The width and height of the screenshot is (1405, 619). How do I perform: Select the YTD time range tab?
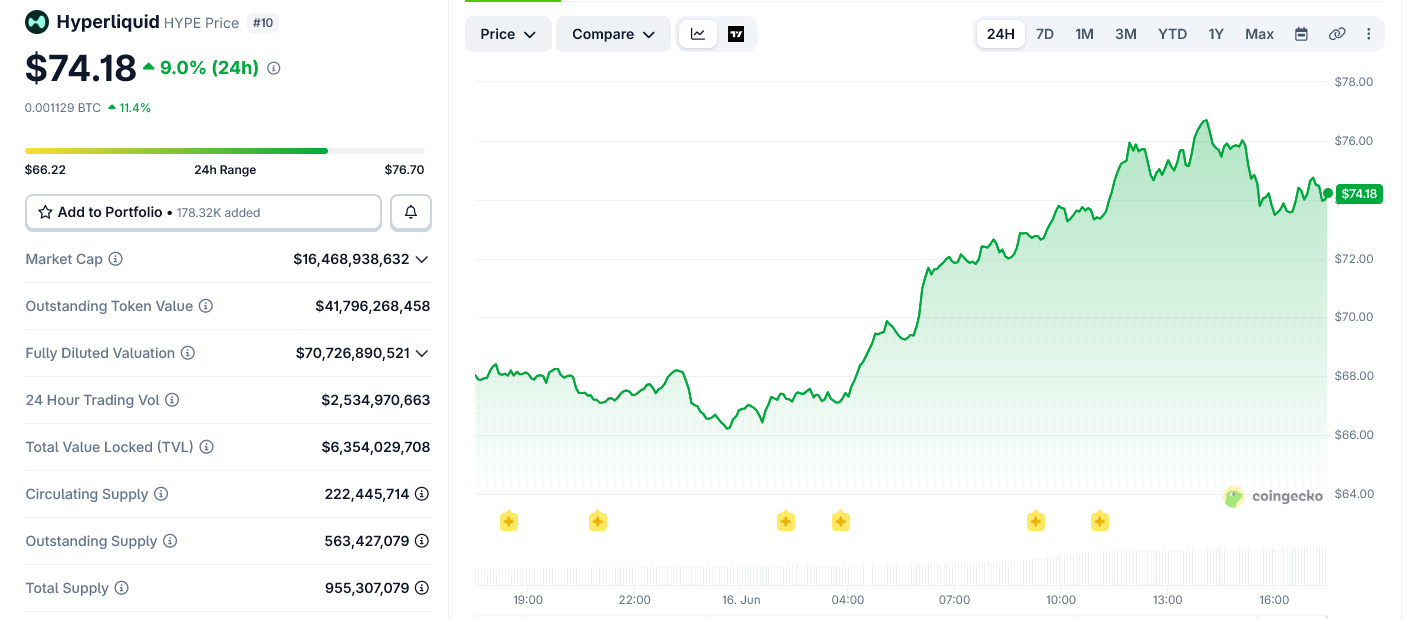tap(1172, 34)
